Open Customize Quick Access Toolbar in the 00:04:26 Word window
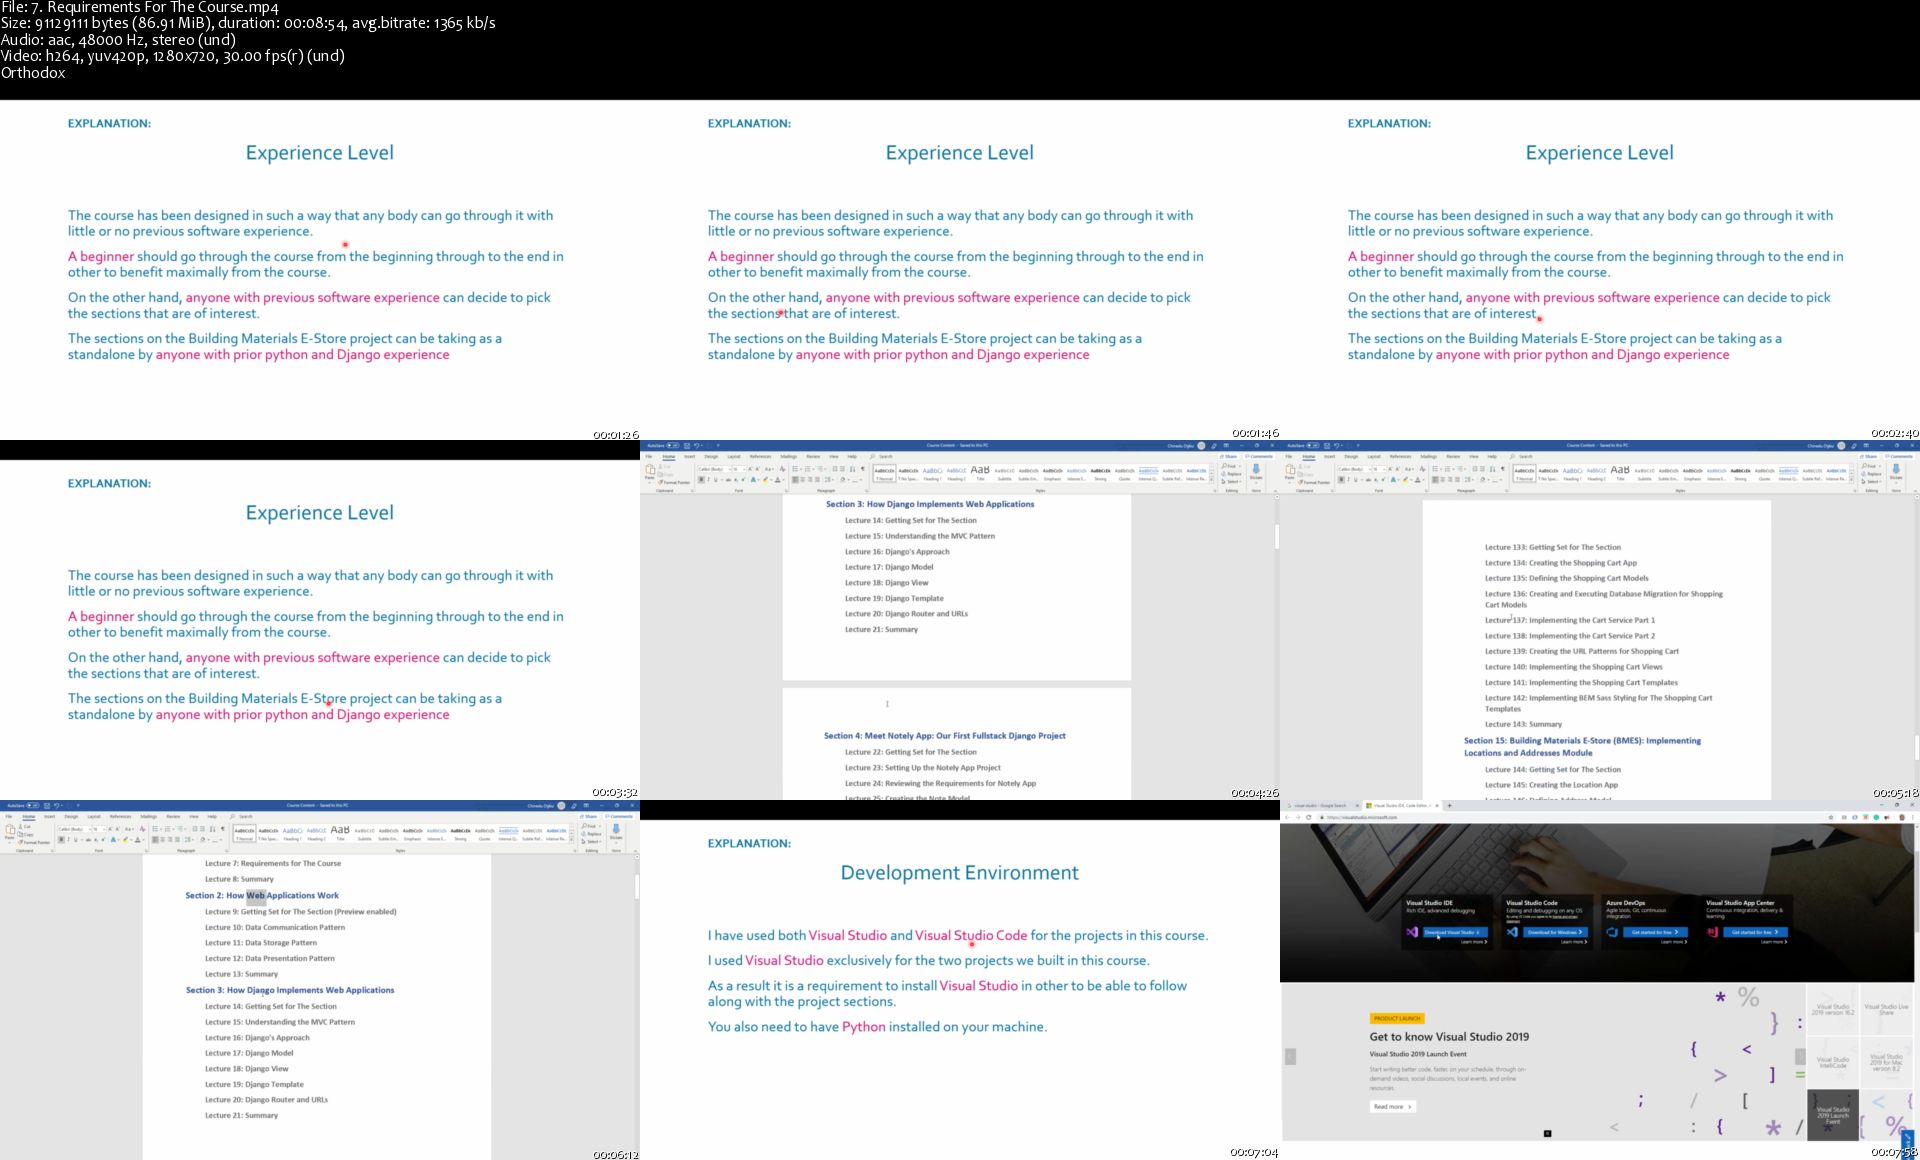 click(718, 445)
